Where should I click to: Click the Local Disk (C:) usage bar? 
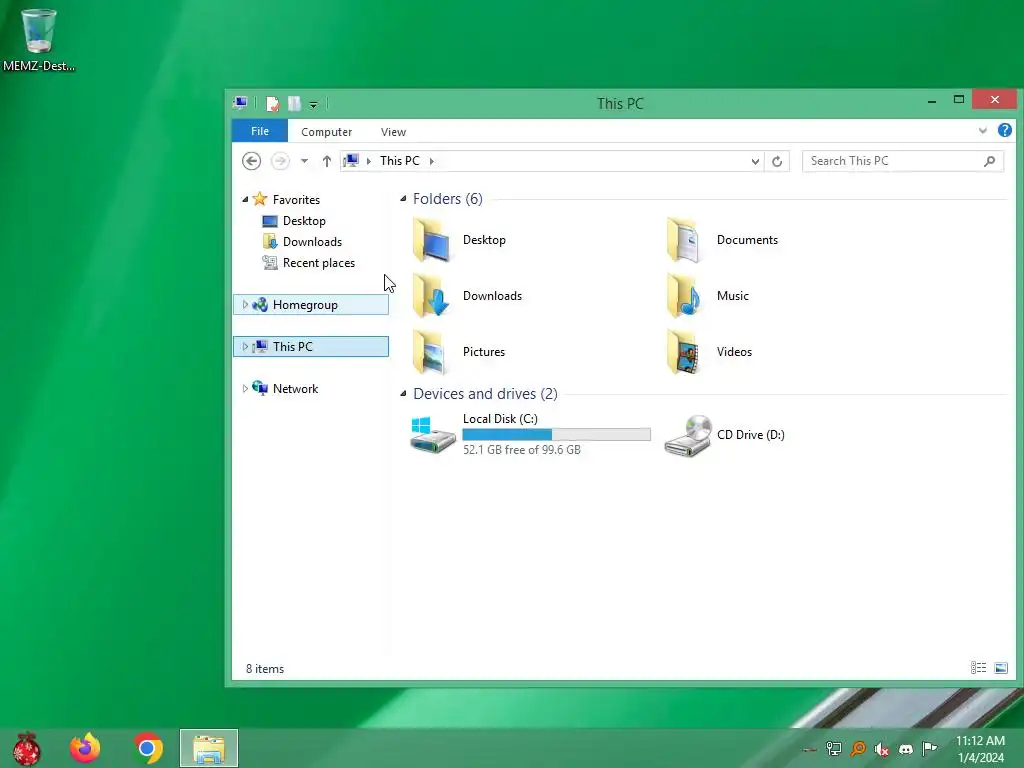point(556,434)
